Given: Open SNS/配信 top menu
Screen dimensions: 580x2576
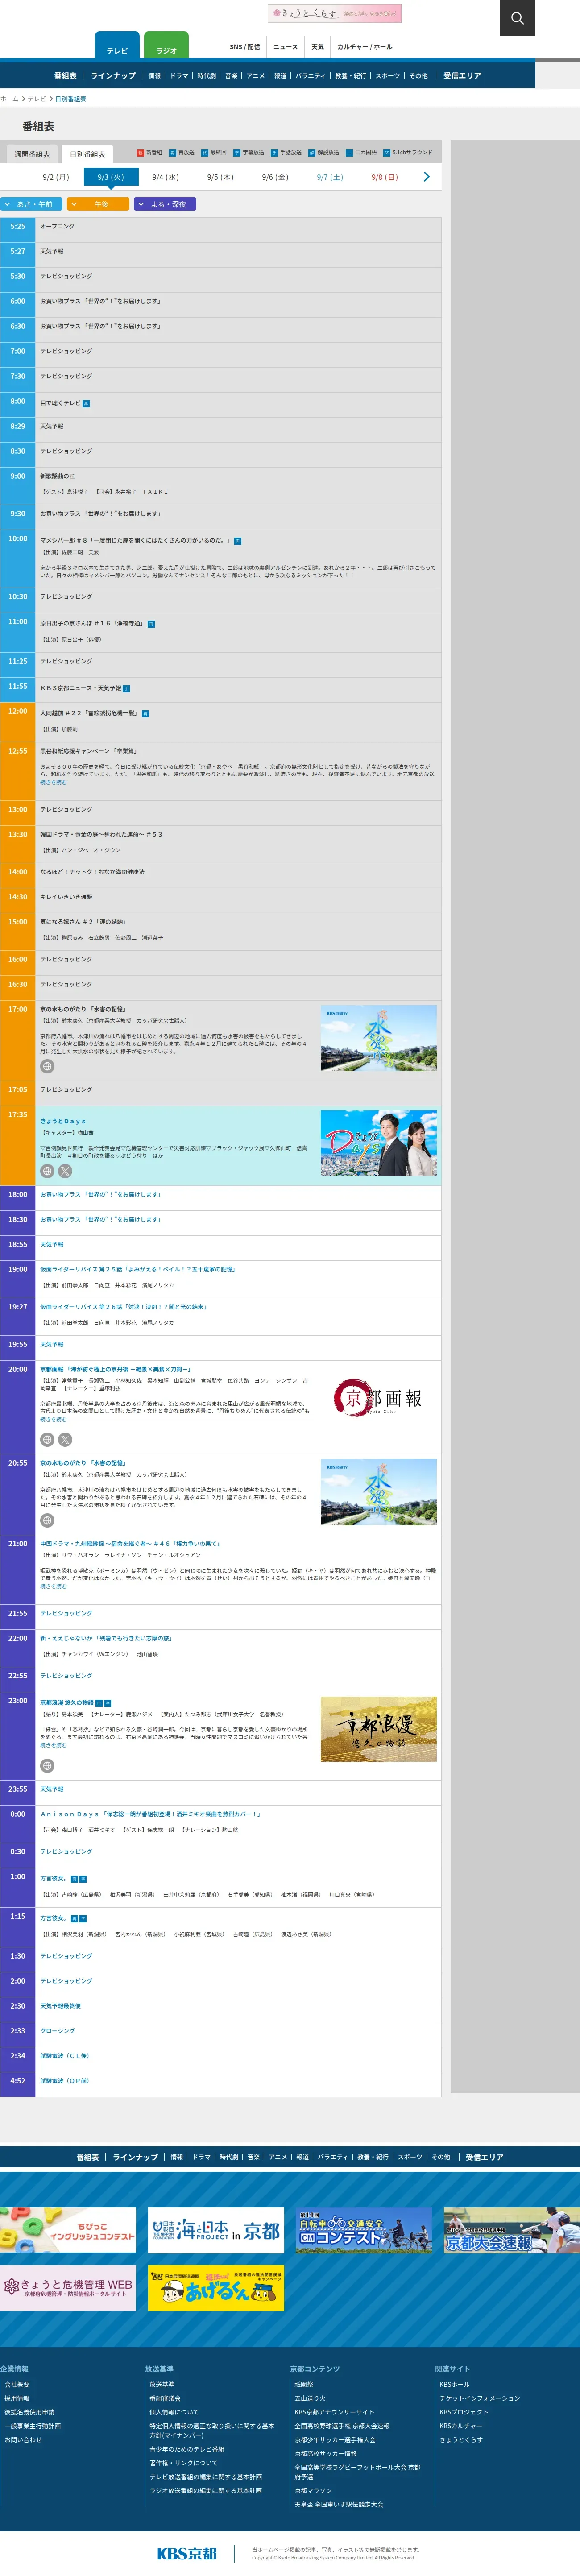Looking at the screenshot, I should (x=244, y=47).
